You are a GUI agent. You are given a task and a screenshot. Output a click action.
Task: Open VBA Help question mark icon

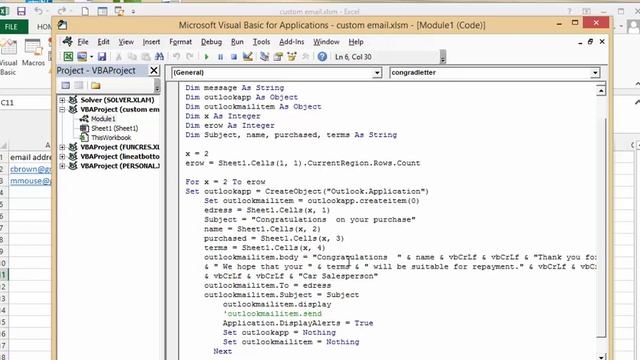click(x=322, y=57)
